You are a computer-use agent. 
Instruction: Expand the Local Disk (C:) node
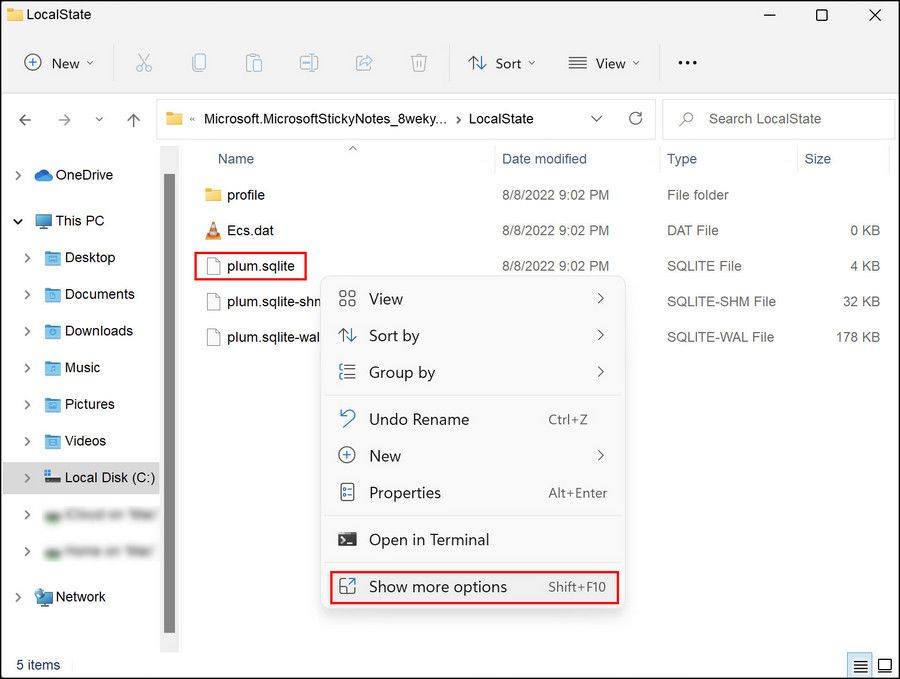coord(27,478)
